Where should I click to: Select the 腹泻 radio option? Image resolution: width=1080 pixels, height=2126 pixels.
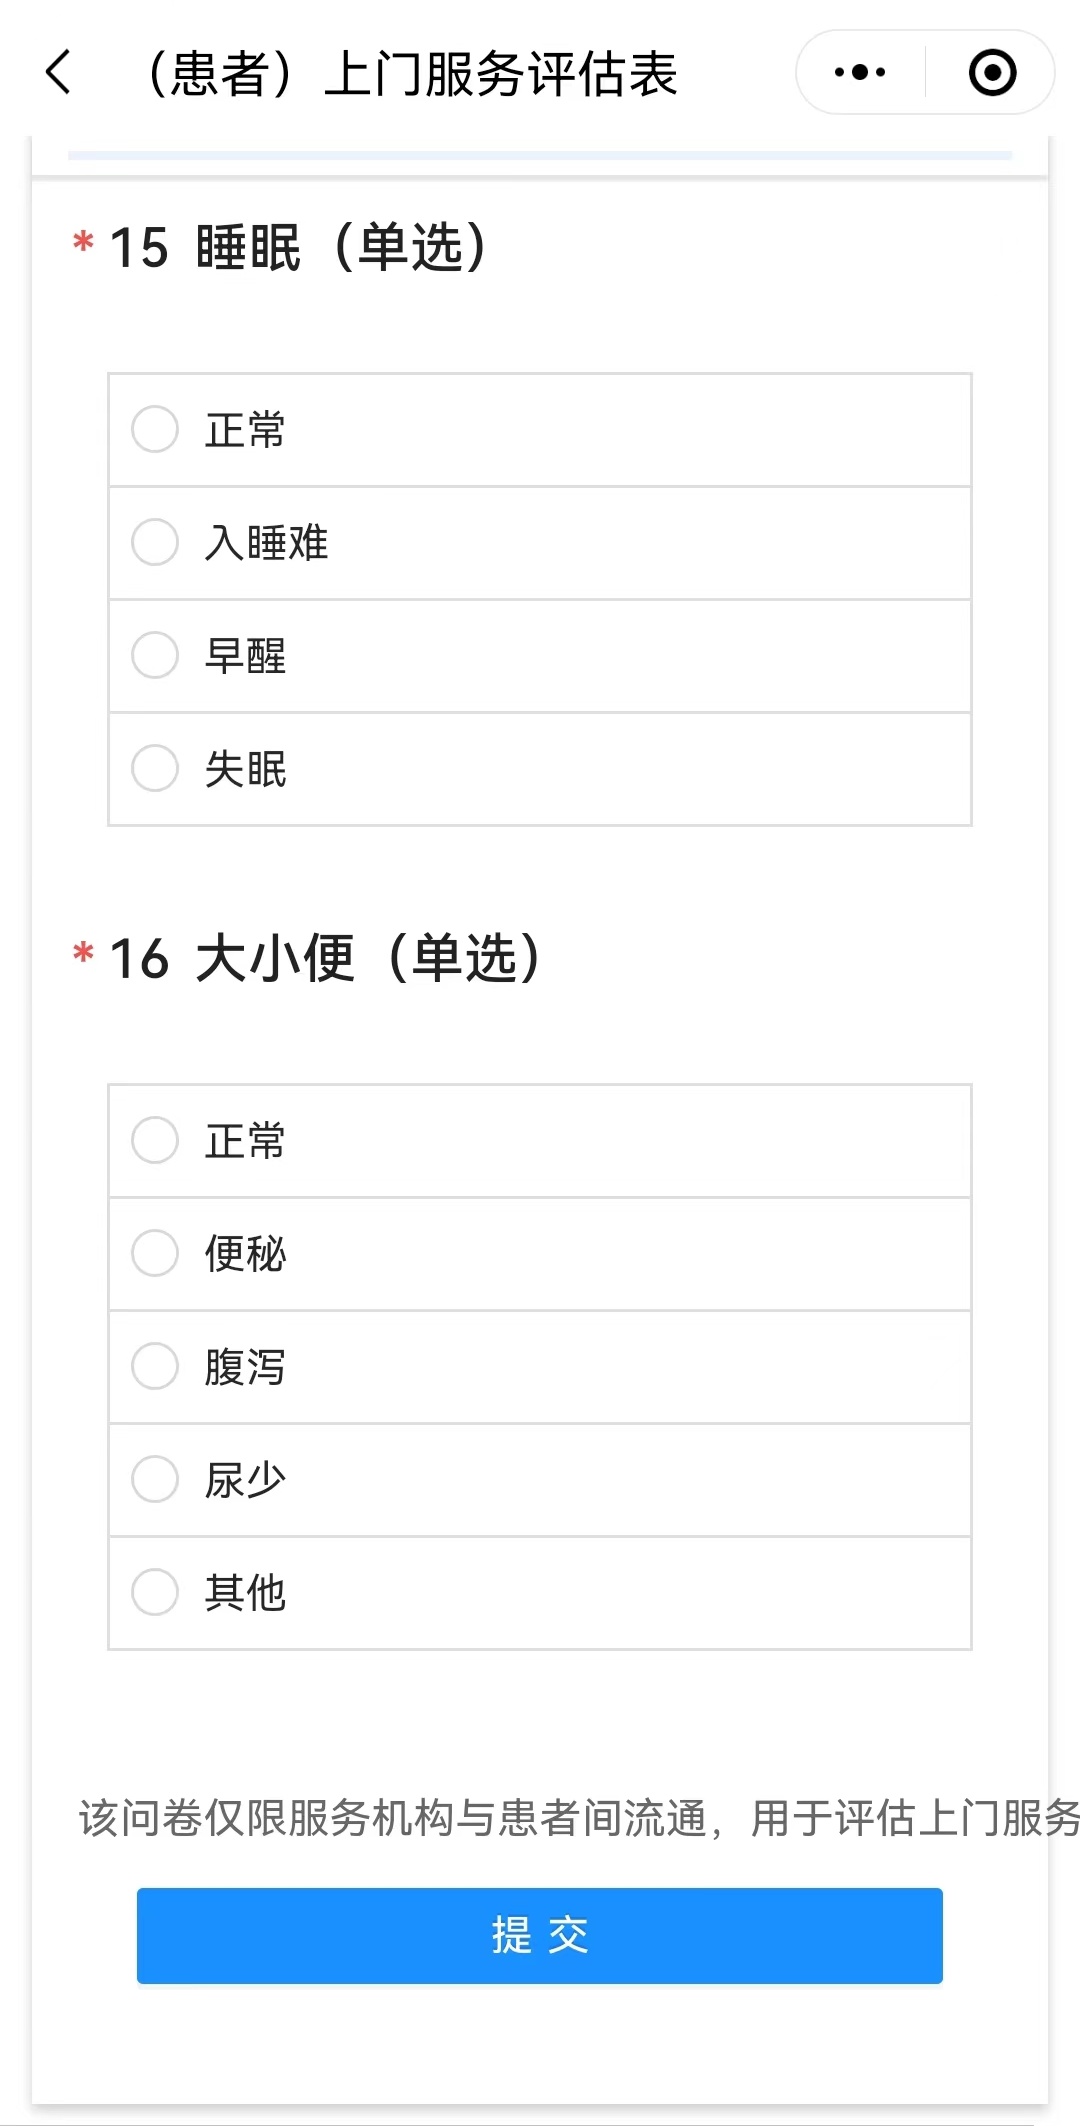[155, 1367]
